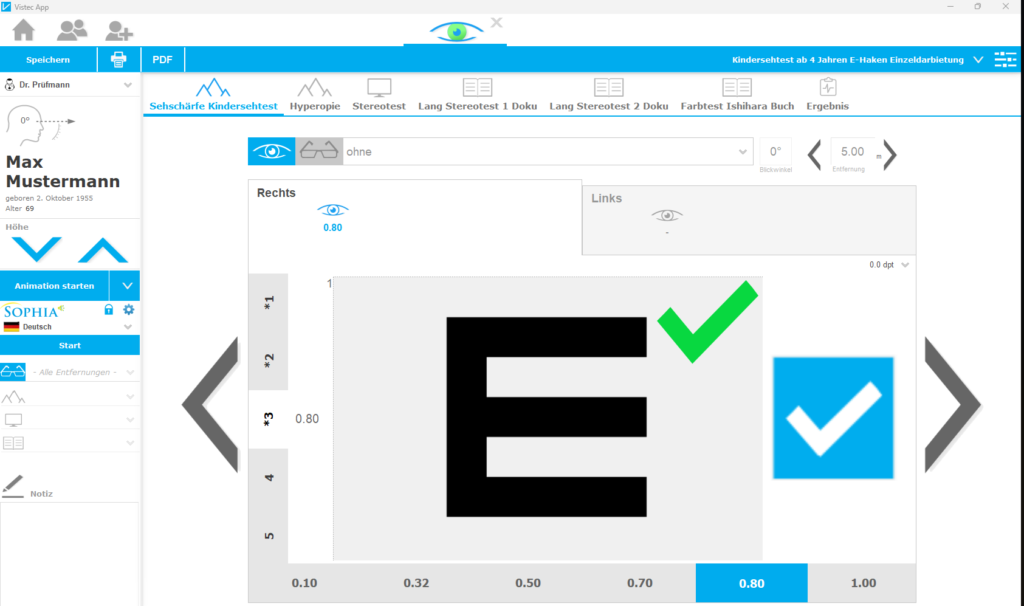Screen dimensions: 1024x606
Task: Open the patient list icon
Action: [72, 30]
